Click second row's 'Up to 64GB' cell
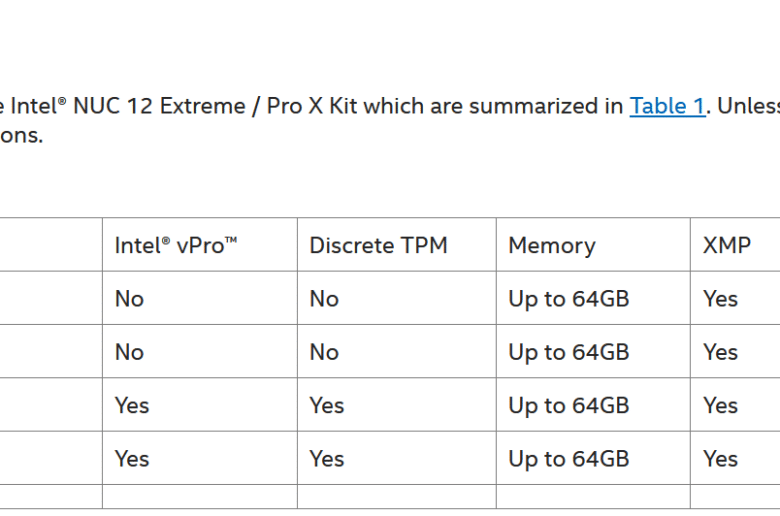Image resolution: width=780 pixels, height=516 pixels. coord(593,351)
